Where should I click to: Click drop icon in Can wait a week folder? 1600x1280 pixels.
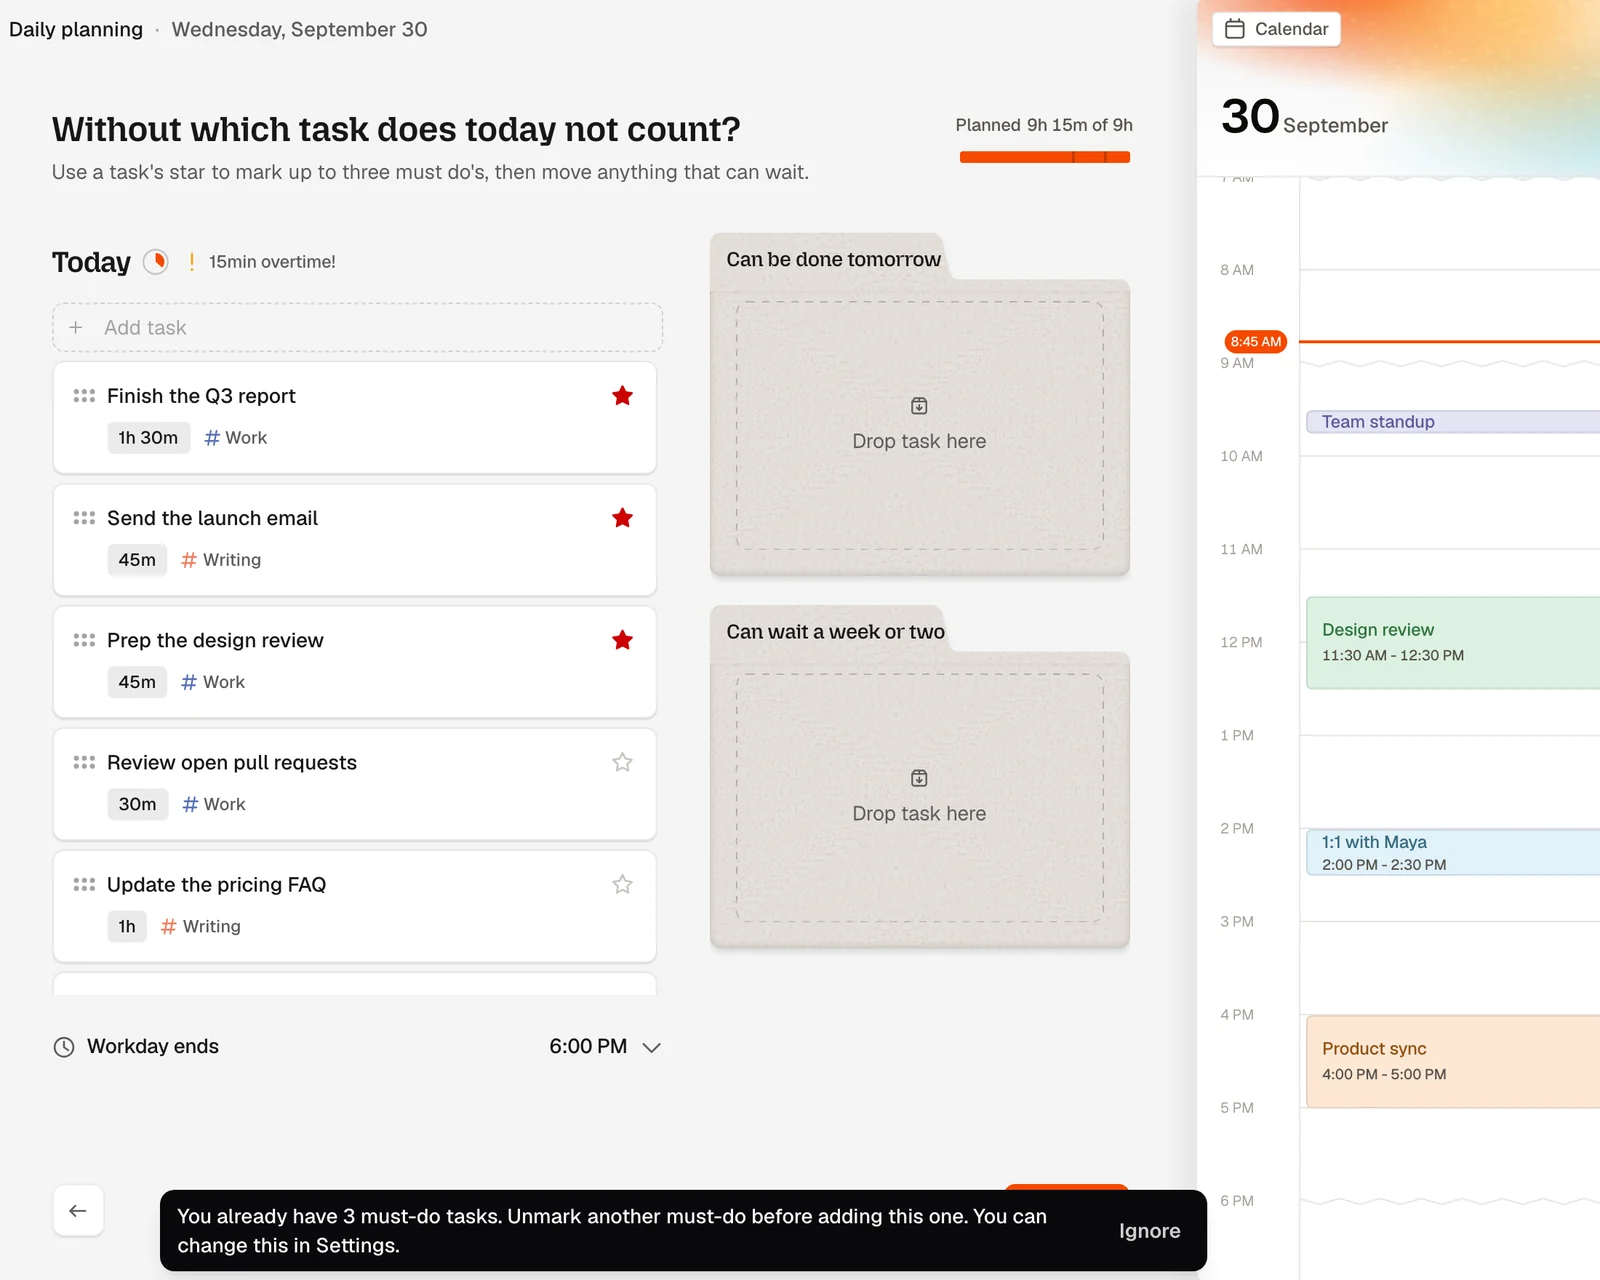(x=919, y=778)
